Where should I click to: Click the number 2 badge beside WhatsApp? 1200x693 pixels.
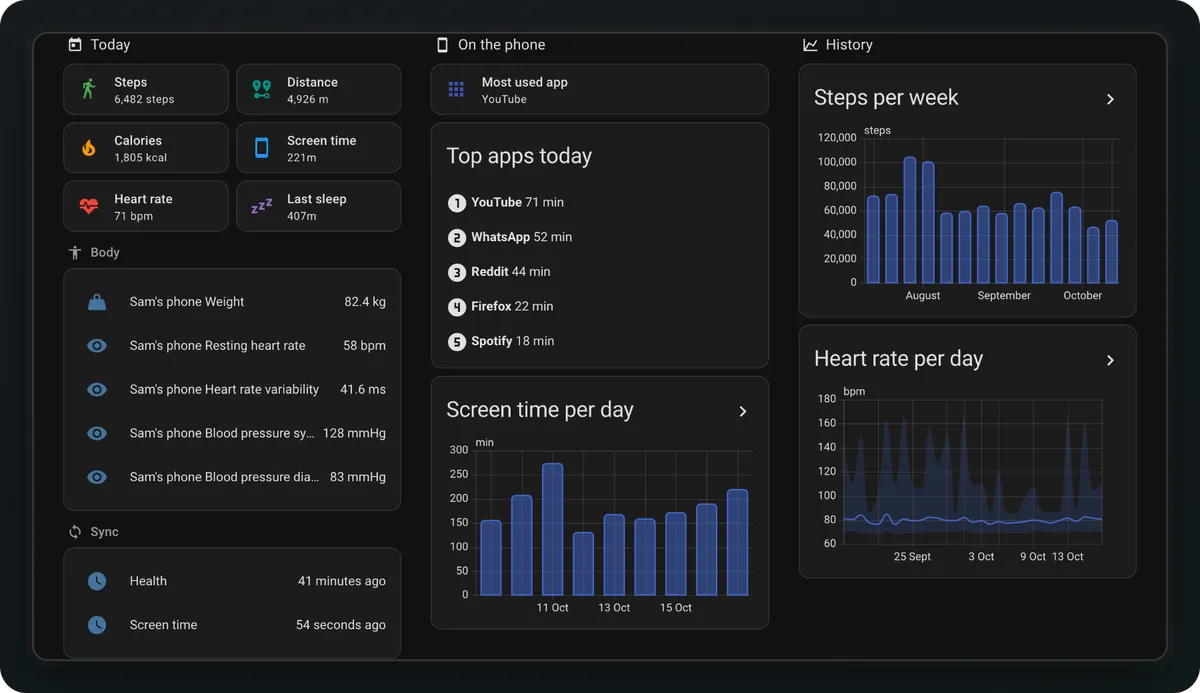click(457, 238)
